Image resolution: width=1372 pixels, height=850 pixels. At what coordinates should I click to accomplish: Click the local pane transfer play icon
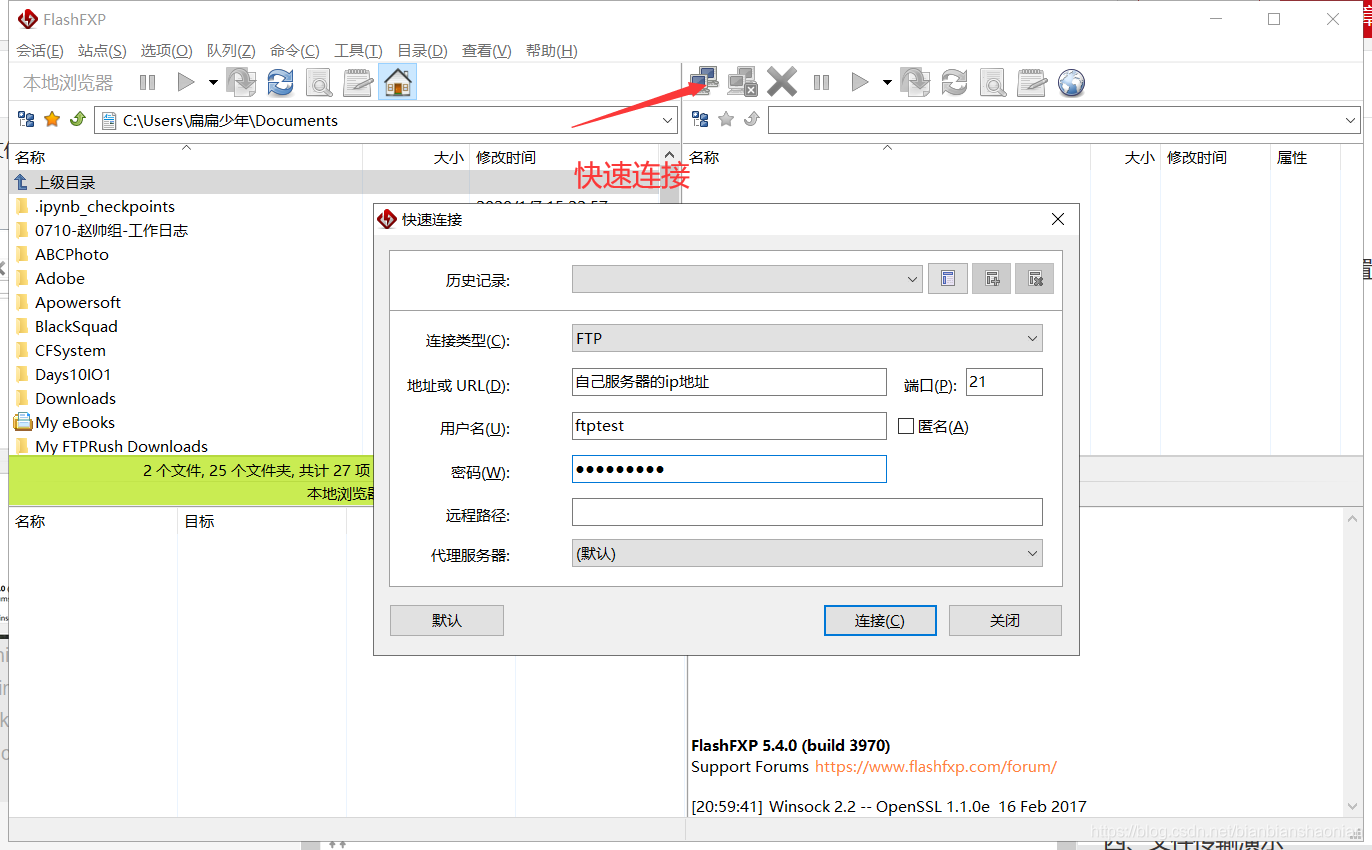[186, 83]
